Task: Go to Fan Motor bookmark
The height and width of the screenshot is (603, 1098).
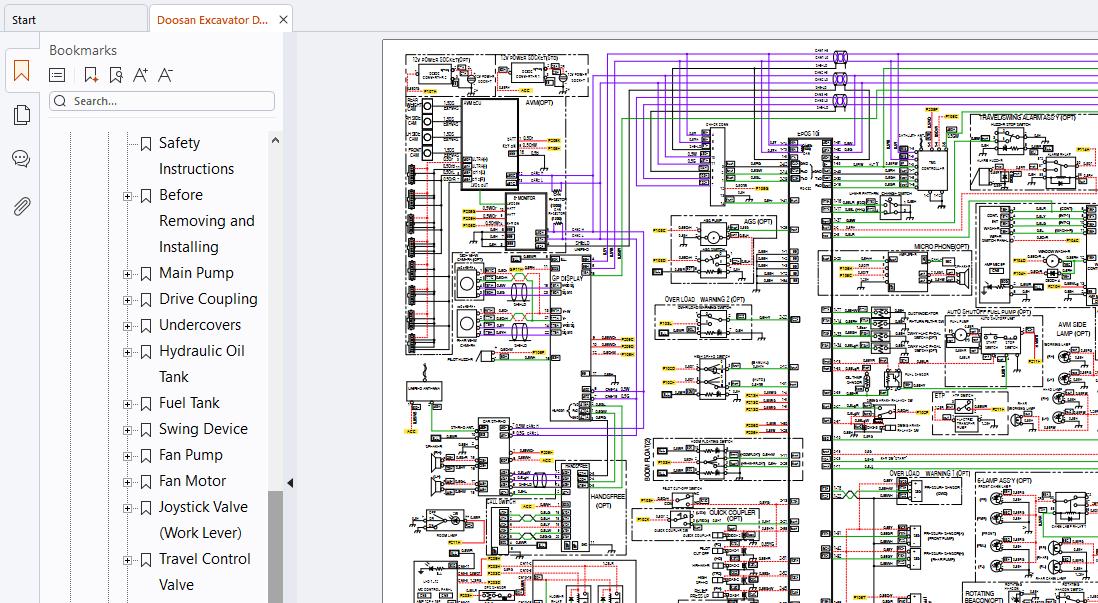Action: click(x=193, y=480)
